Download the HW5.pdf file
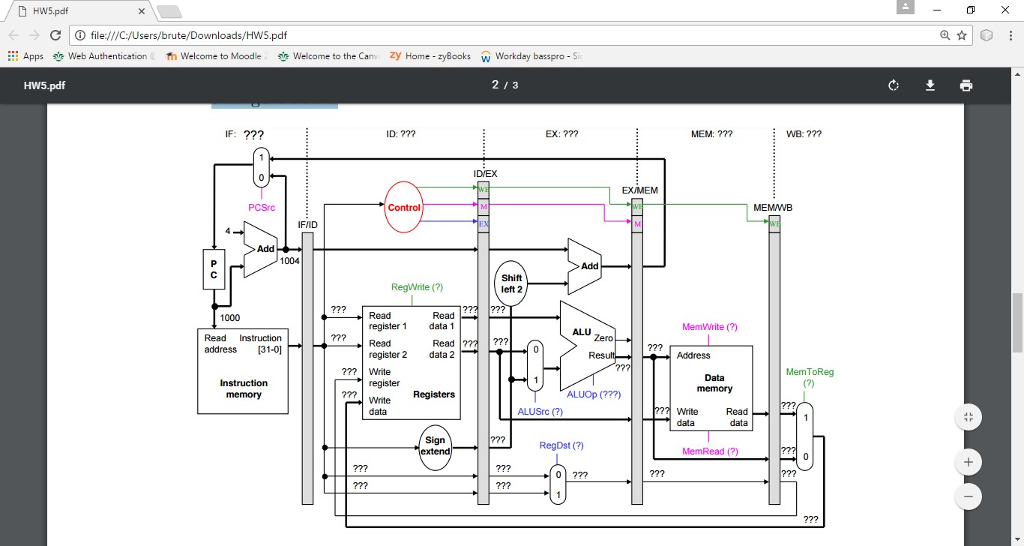 [930, 86]
